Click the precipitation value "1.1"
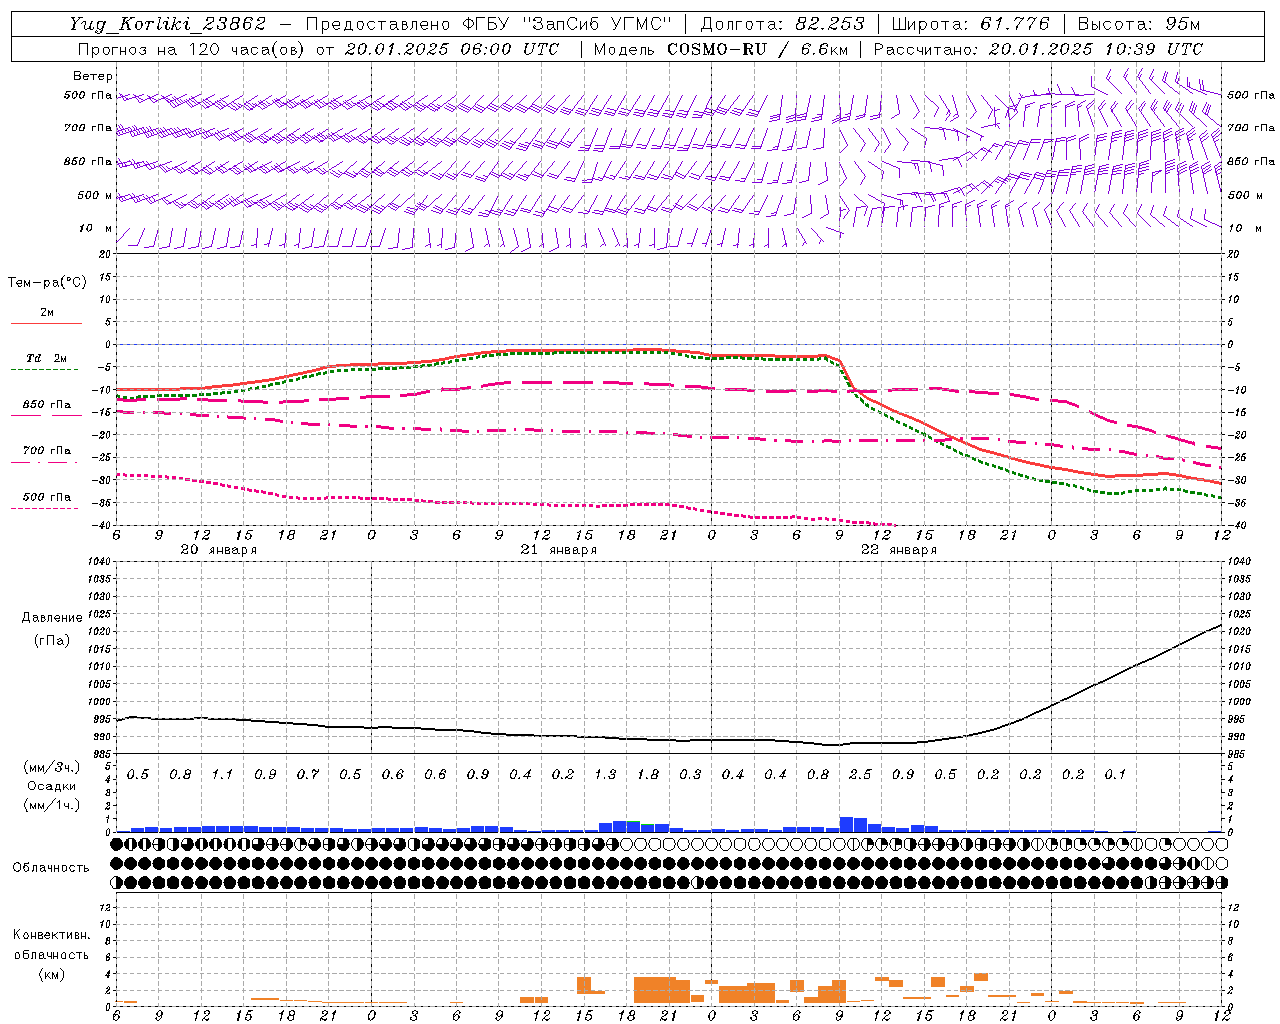The image size is (1280, 1024). 222,774
